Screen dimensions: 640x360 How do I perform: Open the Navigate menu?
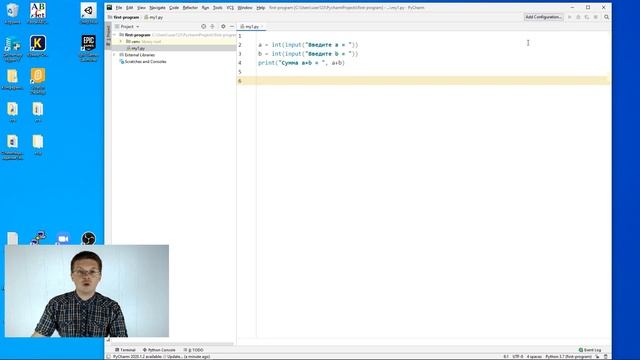point(157,8)
